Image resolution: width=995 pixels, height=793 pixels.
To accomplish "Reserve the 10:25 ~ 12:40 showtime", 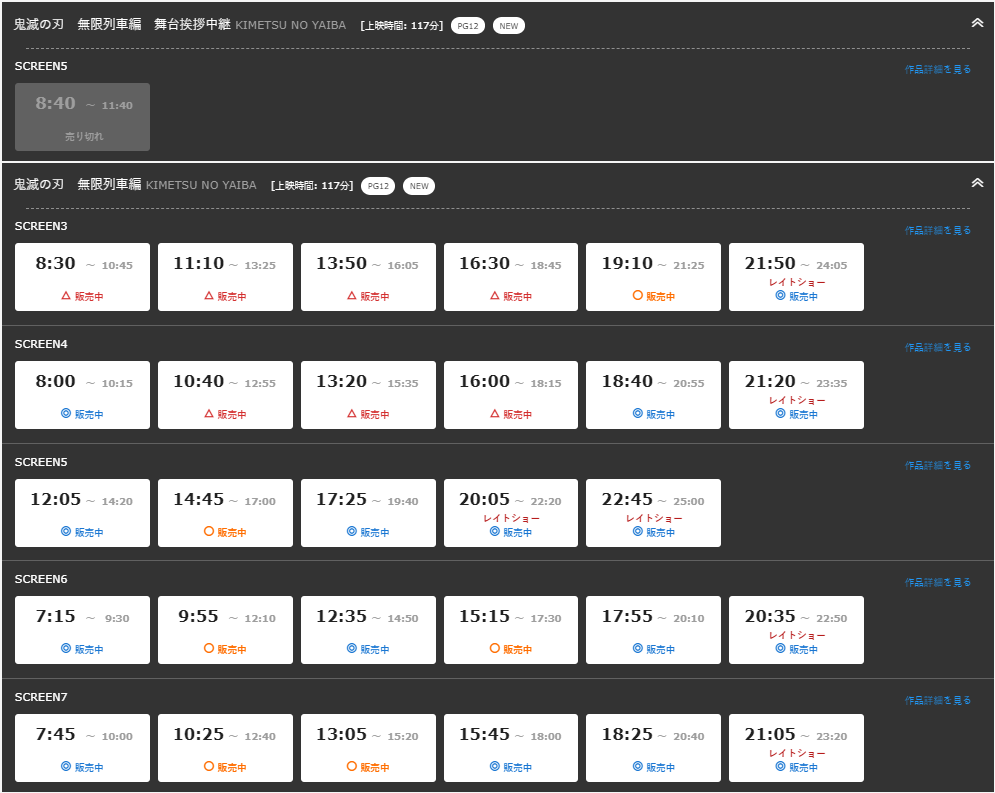I will point(225,747).
